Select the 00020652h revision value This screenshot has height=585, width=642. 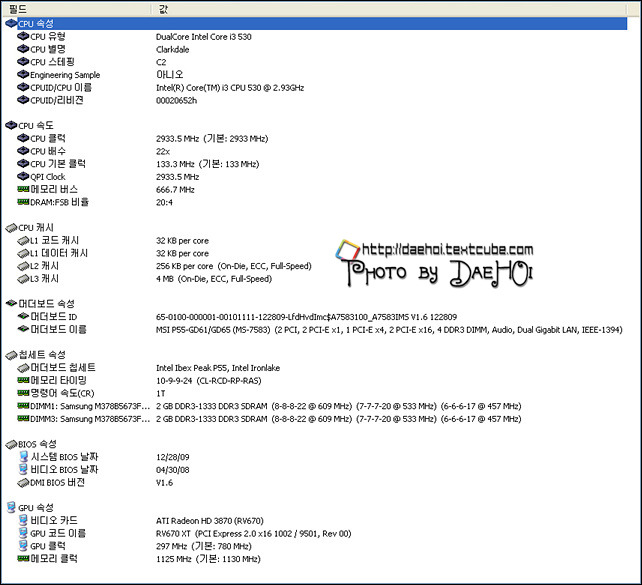click(x=176, y=100)
